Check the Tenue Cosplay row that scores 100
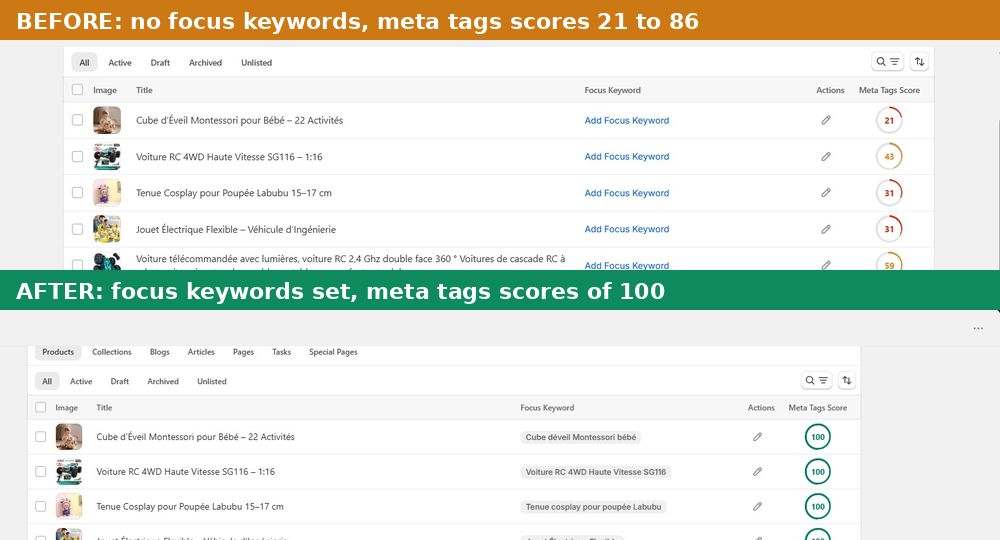This screenshot has width=1000, height=540. [x=41, y=506]
